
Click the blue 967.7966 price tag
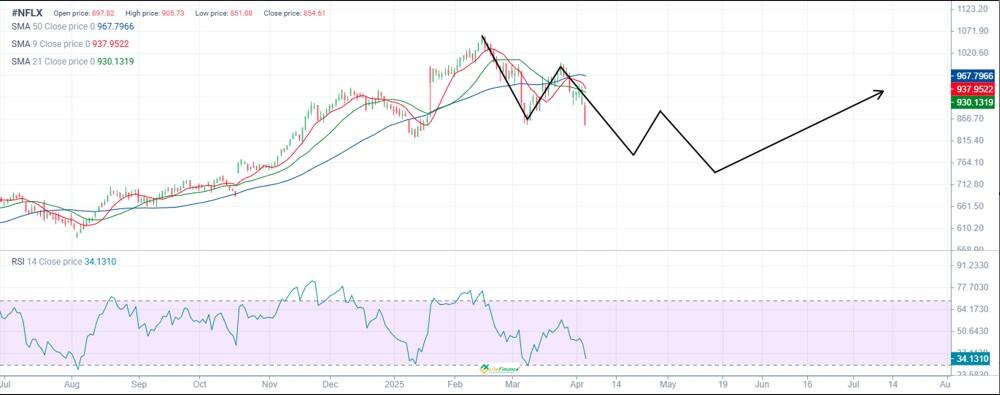pos(972,76)
